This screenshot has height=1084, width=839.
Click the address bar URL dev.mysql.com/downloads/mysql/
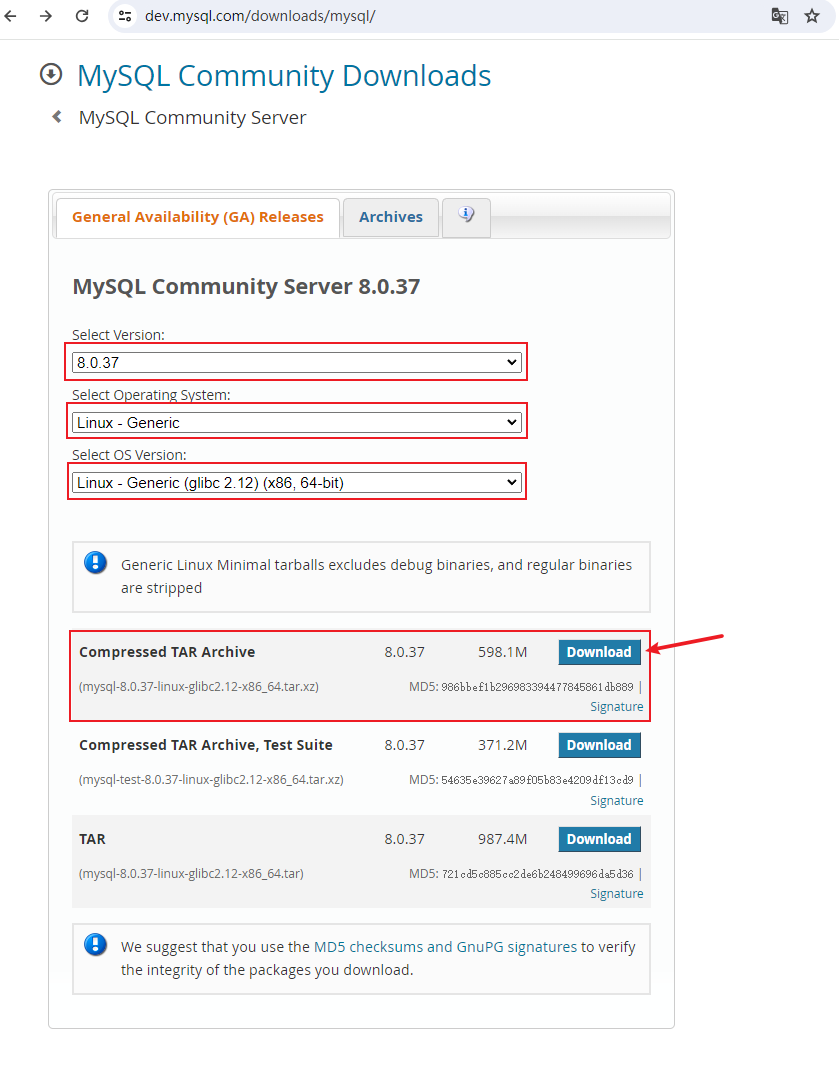tap(260, 16)
